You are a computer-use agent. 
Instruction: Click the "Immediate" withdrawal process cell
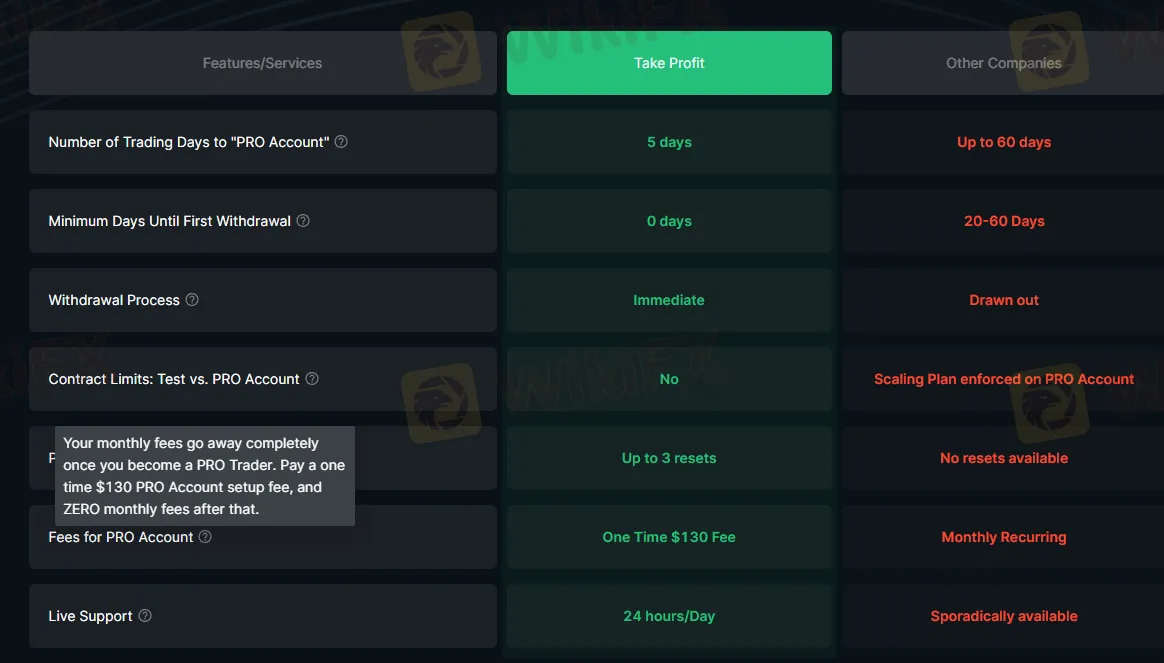coord(669,300)
